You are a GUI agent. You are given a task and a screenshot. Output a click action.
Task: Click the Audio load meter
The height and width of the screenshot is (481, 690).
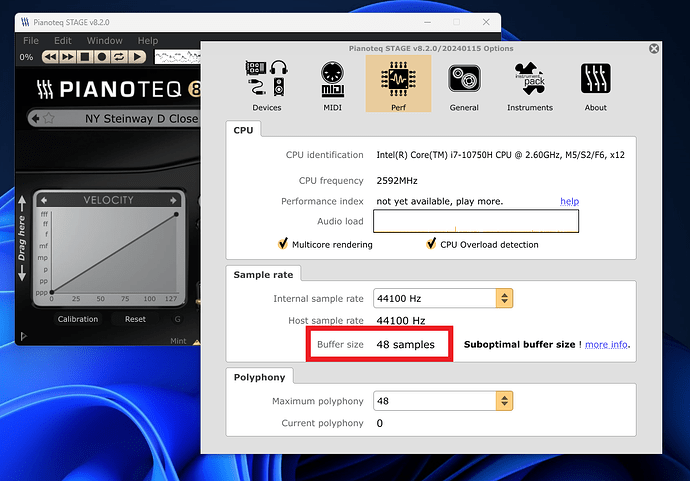476,221
